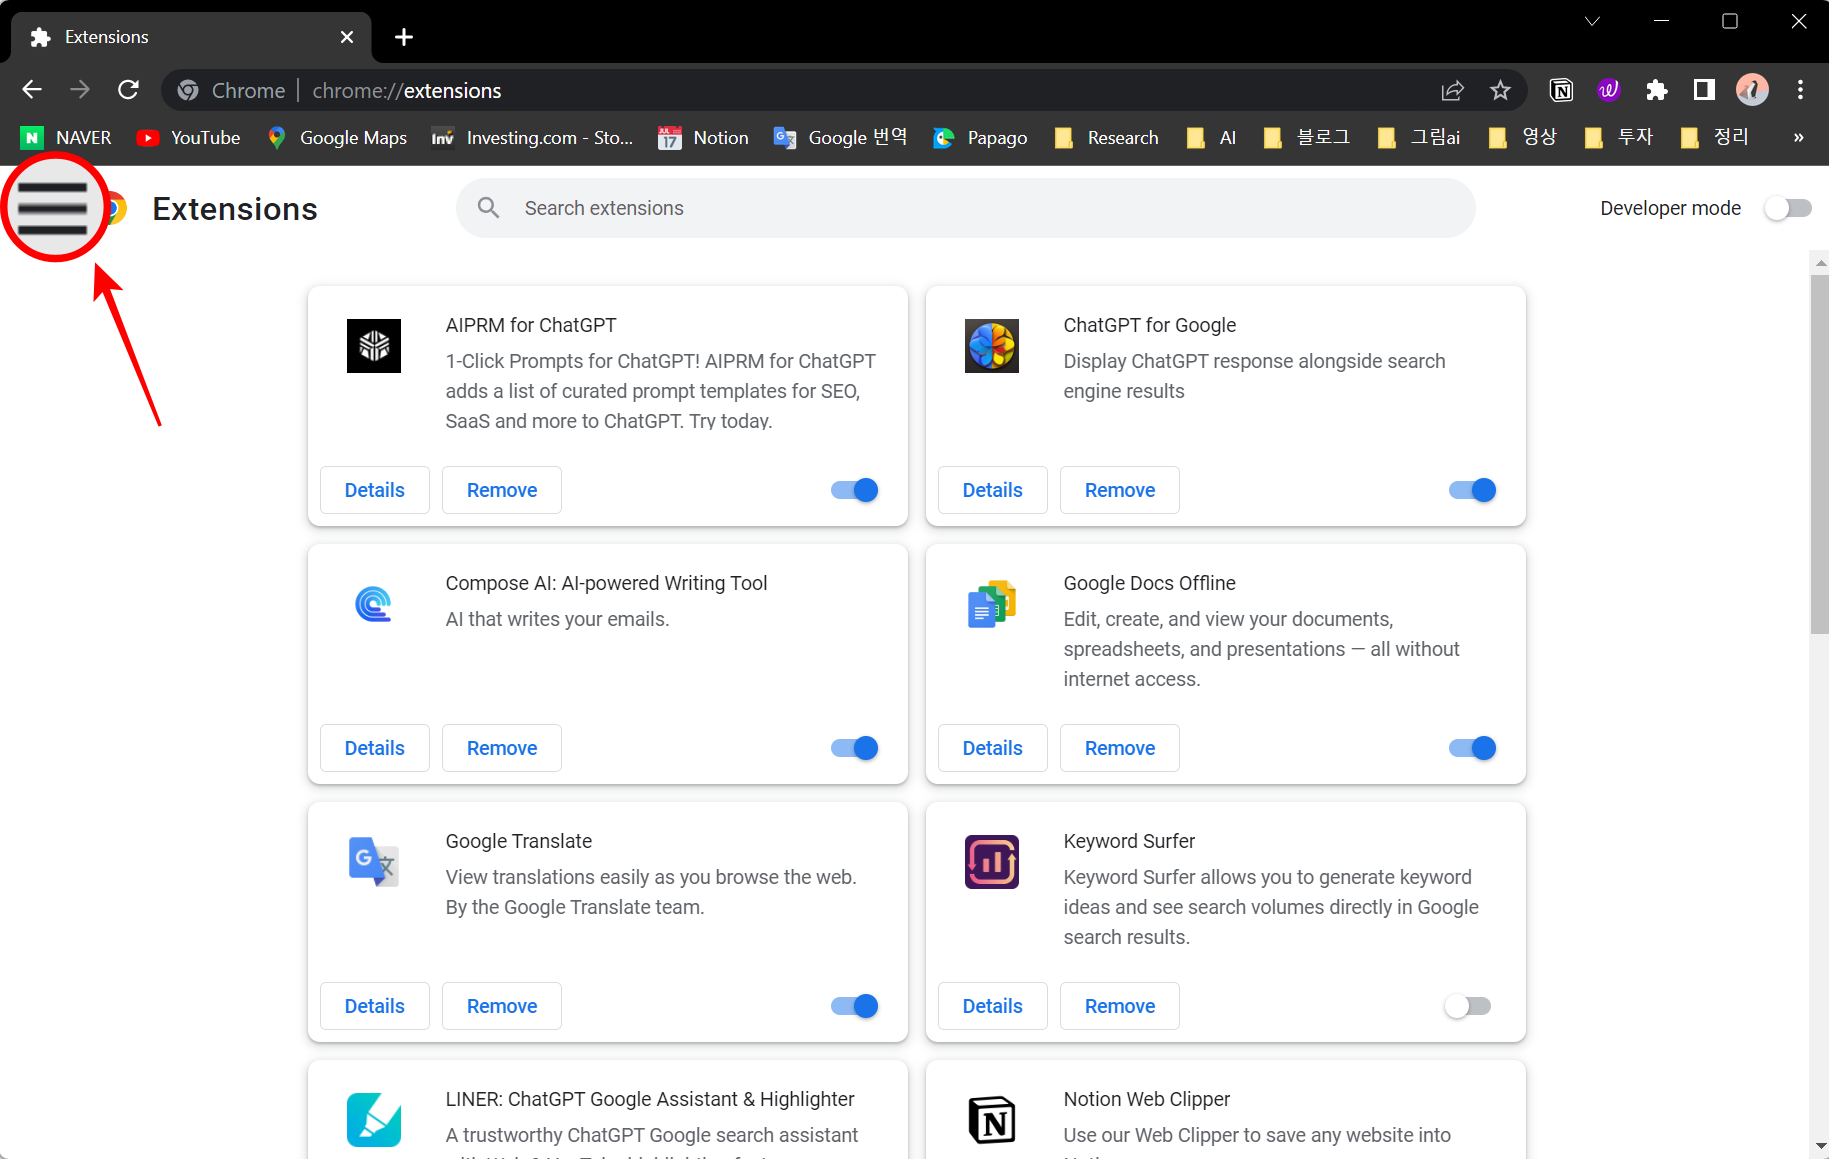This screenshot has width=1829, height=1159.
Task: View Details for AIPRM for ChatGPT
Action: click(x=375, y=490)
